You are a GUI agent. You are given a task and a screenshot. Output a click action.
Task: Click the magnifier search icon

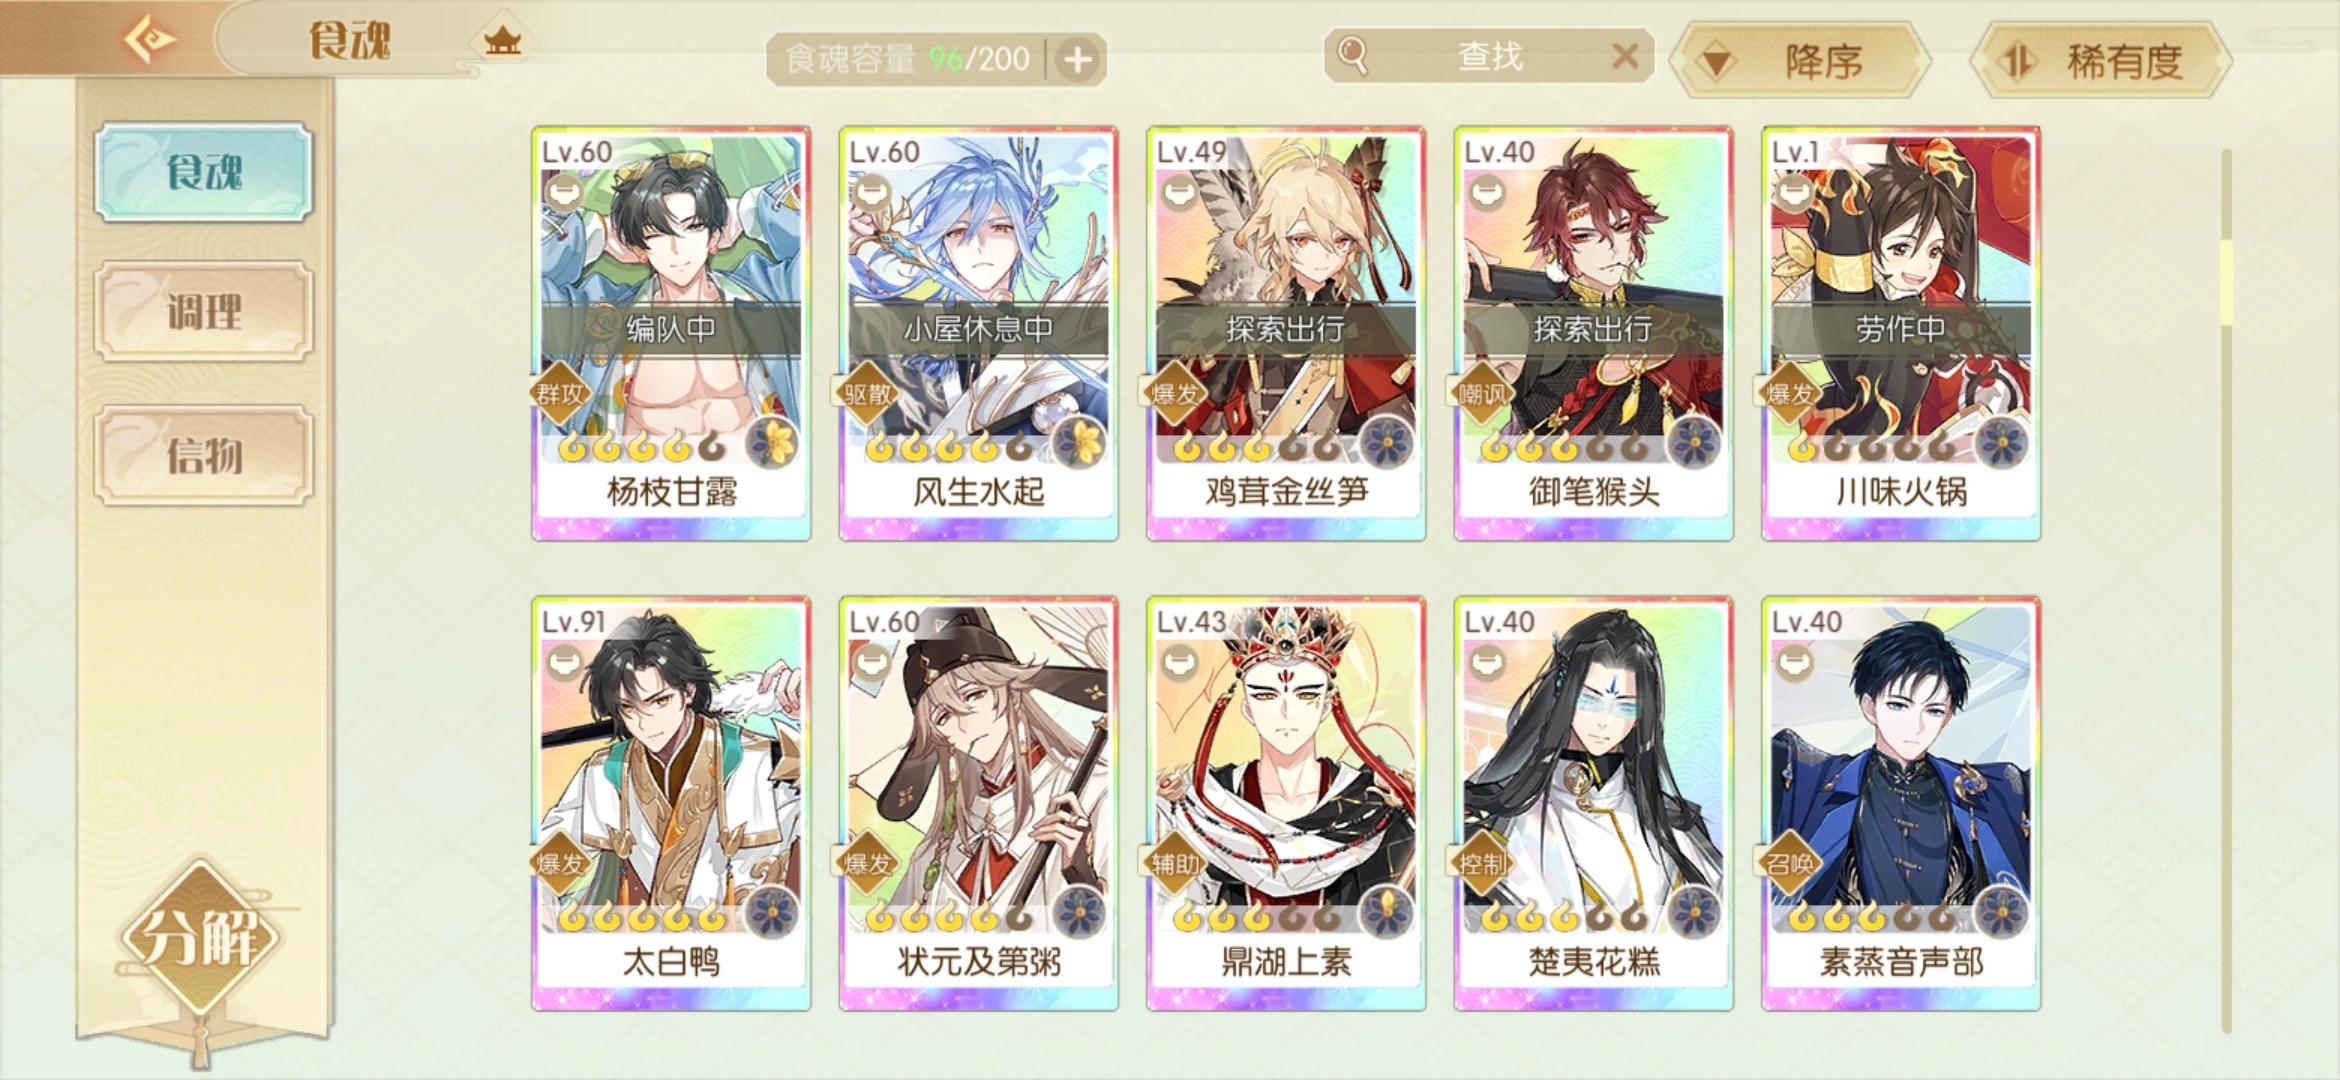[x=1352, y=55]
